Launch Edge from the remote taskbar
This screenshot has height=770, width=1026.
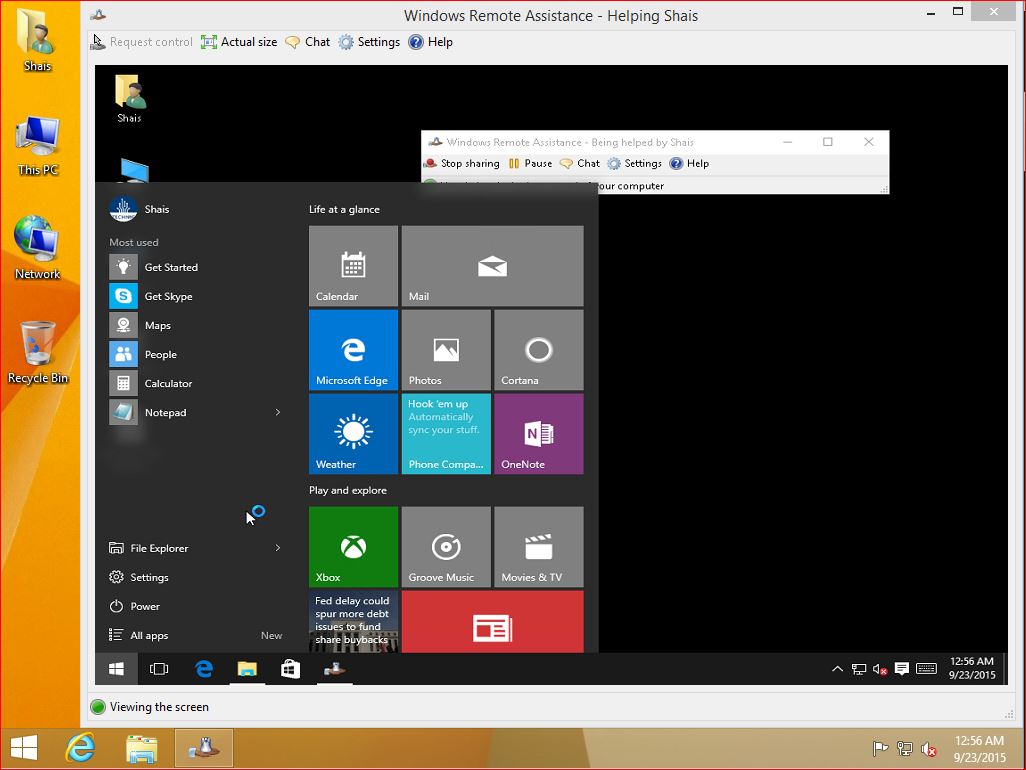pyautogui.click(x=203, y=669)
